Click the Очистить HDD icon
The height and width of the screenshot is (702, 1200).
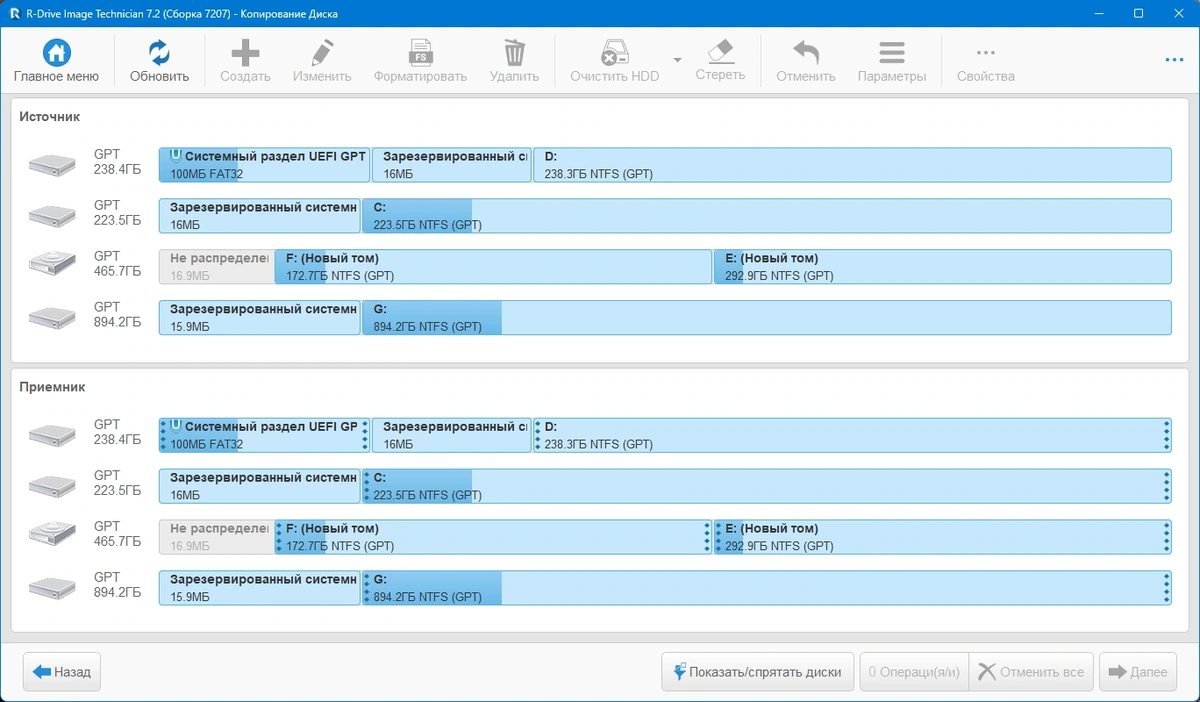614,53
